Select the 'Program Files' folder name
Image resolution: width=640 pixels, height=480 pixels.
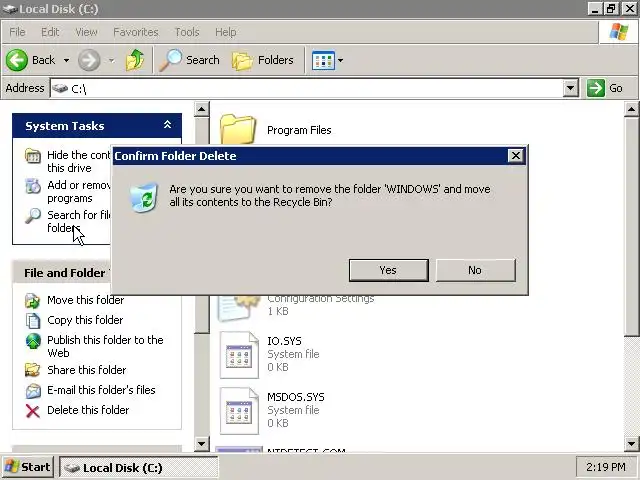pyautogui.click(x=299, y=130)
